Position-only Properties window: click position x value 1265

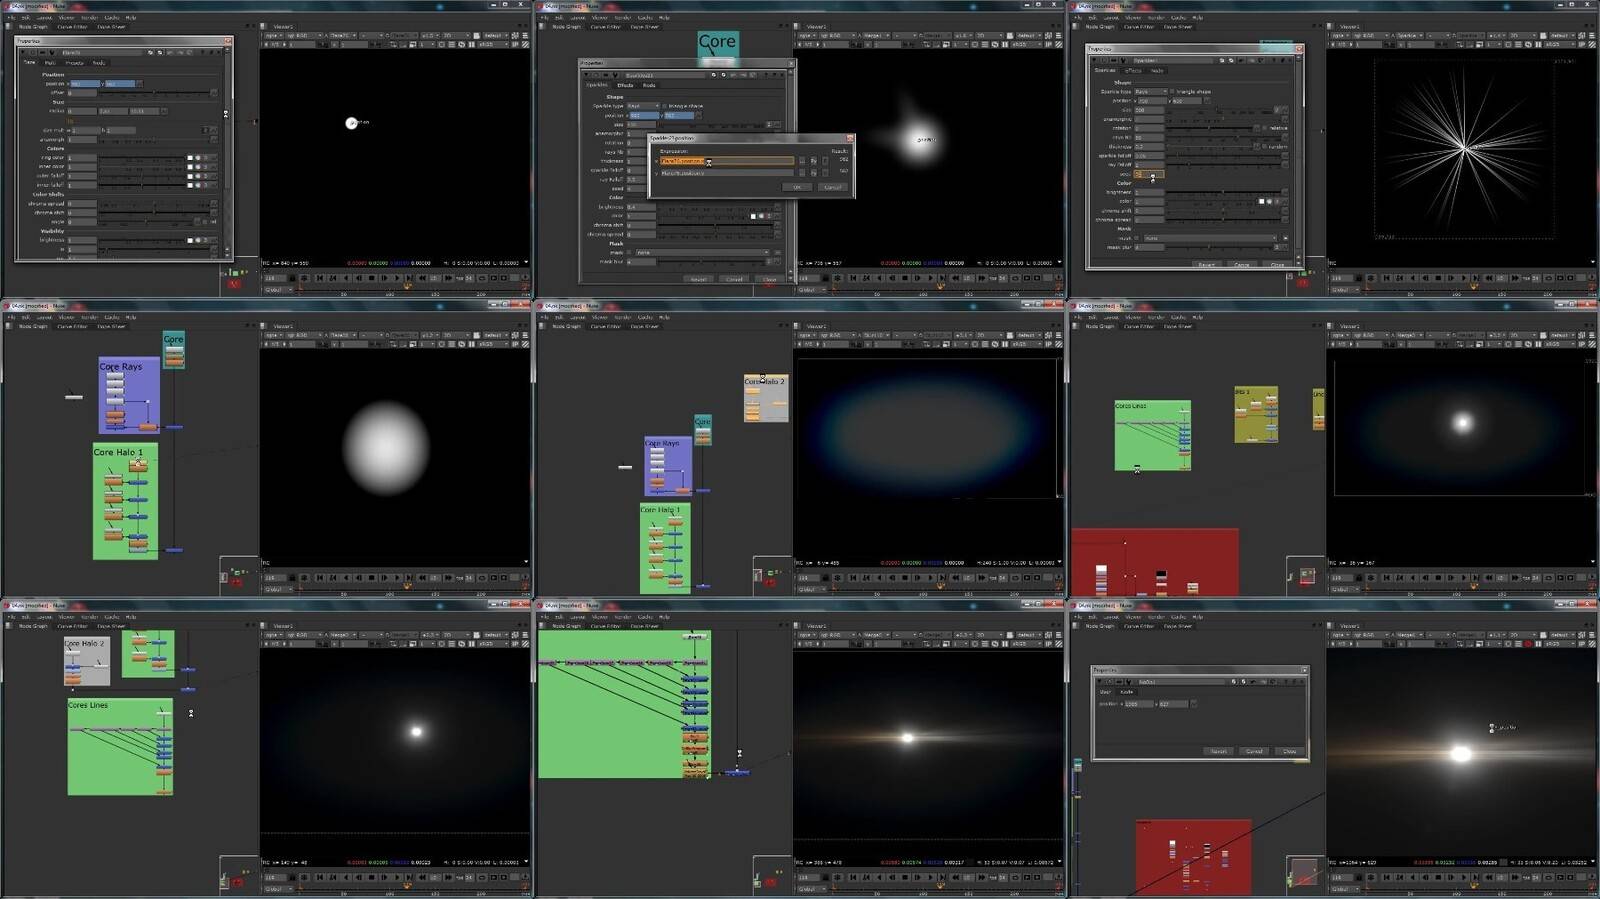point(1138,704)
